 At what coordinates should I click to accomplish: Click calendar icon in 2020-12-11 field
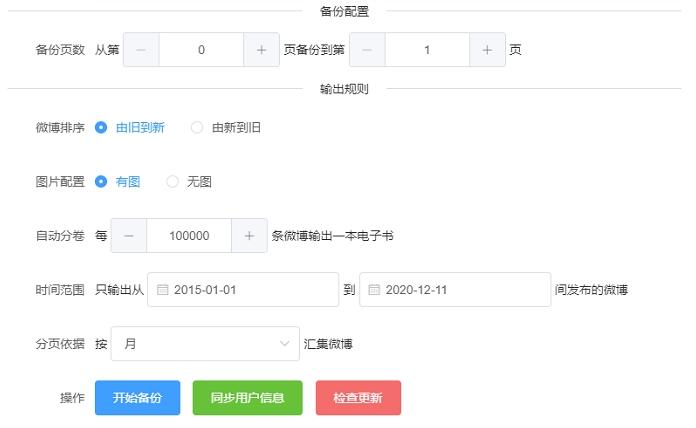[375, 290]
